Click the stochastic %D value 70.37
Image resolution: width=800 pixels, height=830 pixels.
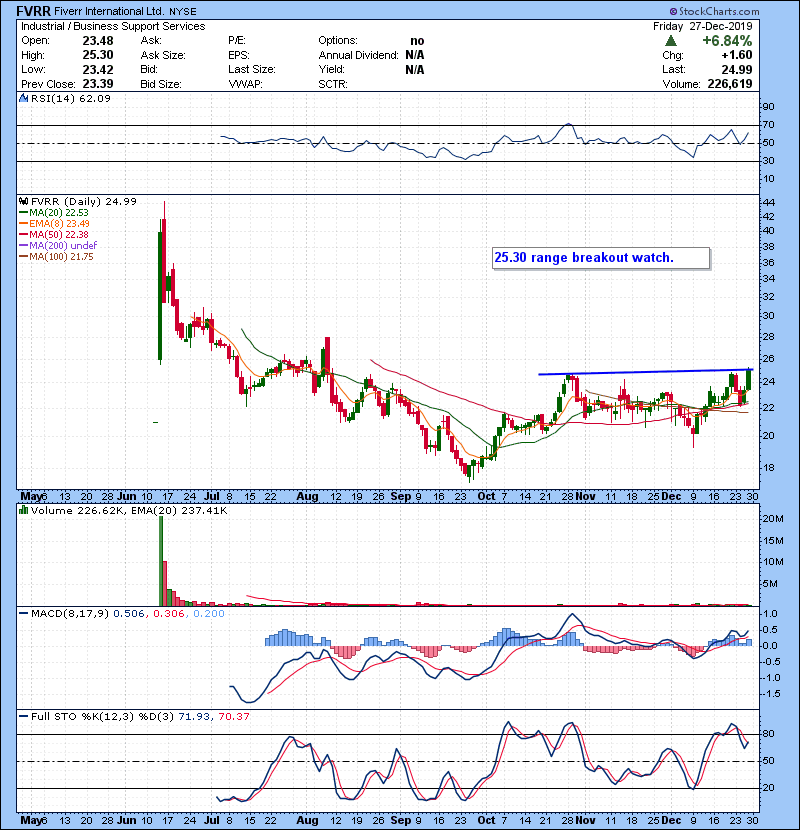point(233,717)
